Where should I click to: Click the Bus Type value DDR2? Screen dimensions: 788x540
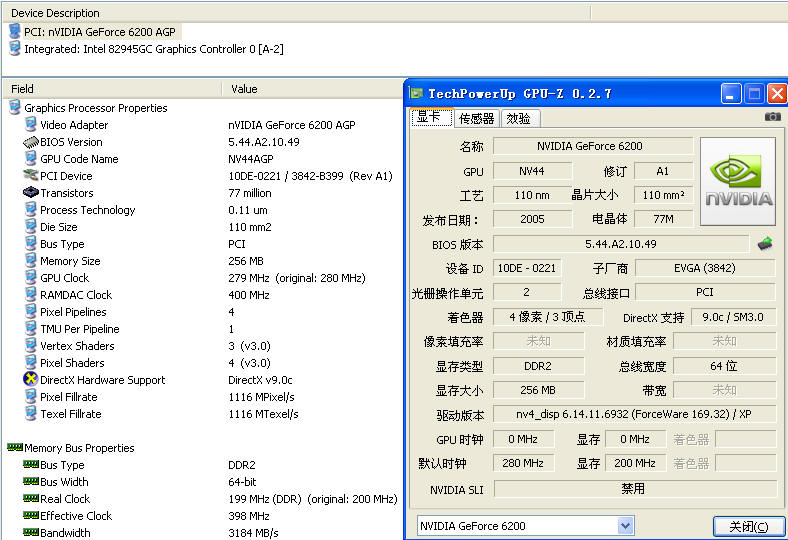point(242,465)
